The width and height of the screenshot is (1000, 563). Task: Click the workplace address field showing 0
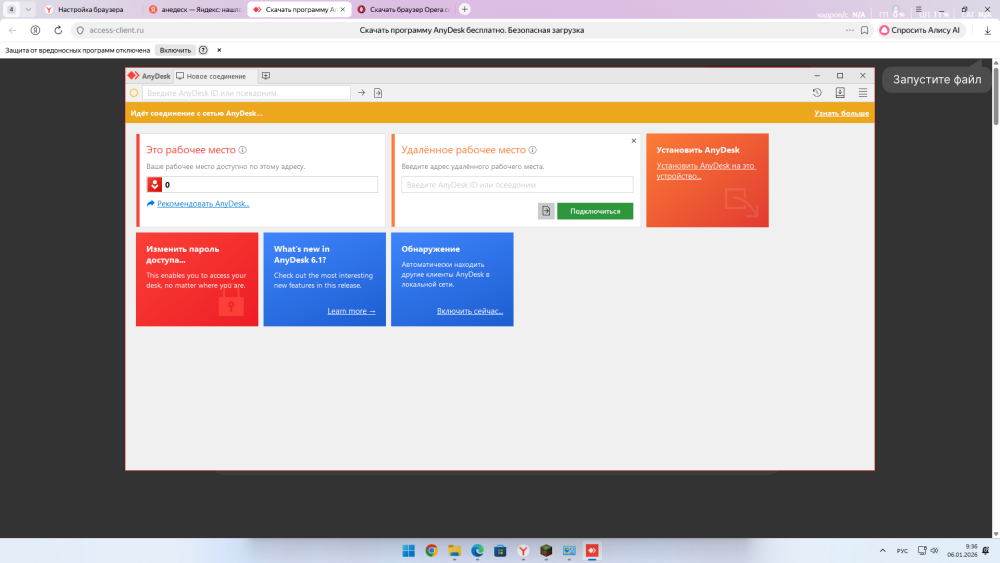262,184
